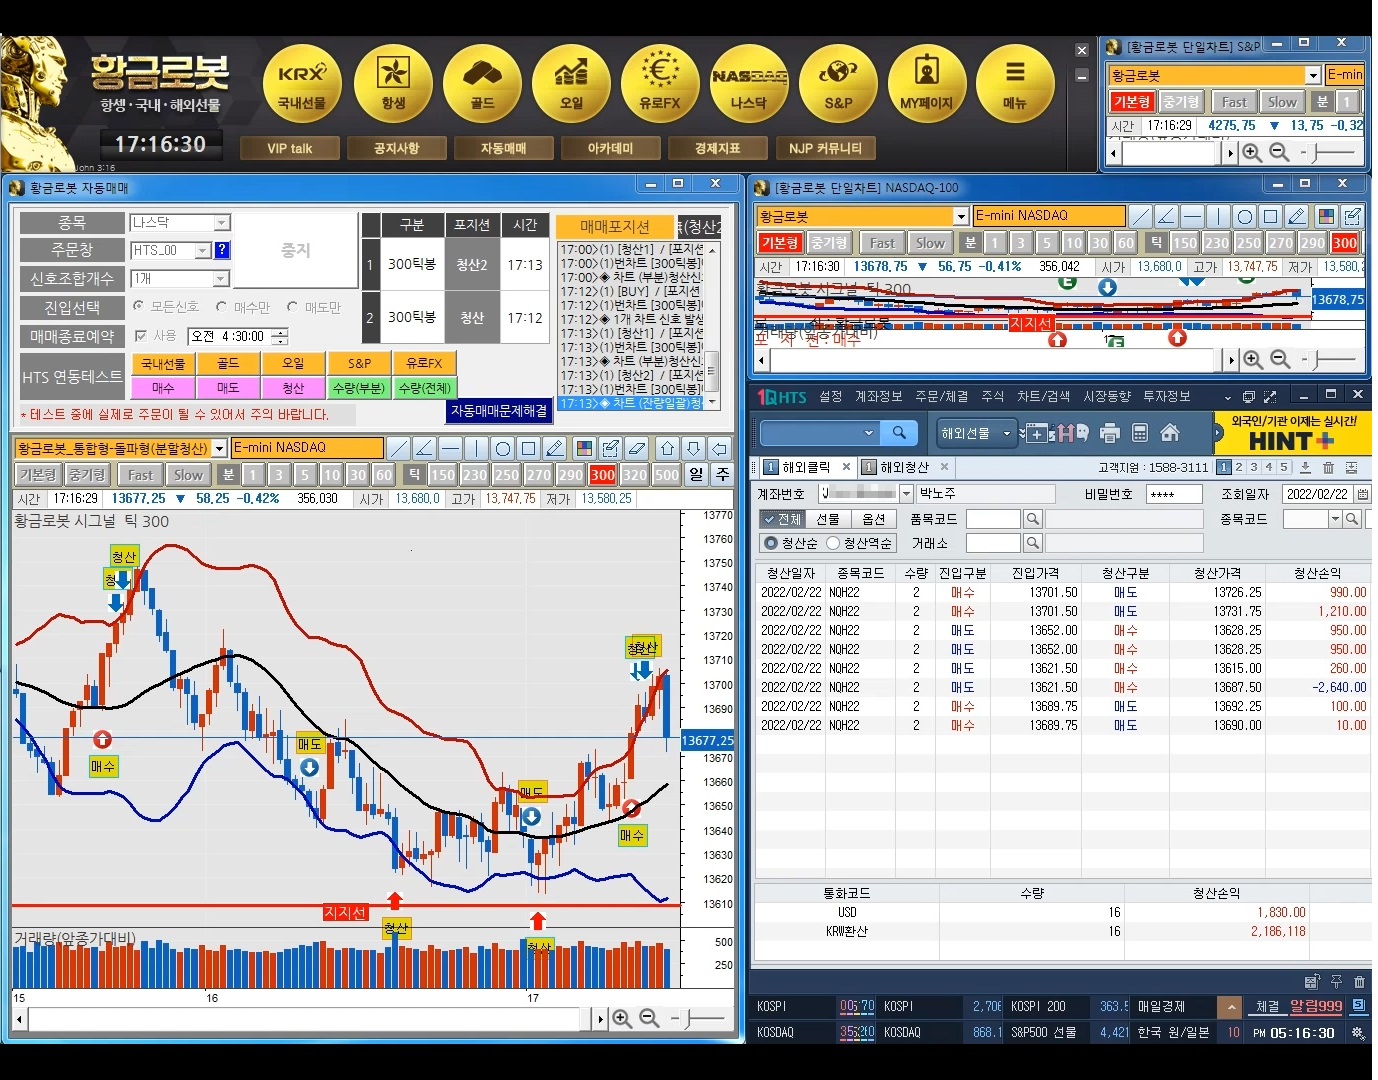Viewport: 1378px width, 1080px height.
Task: Click search magnifier in 1Q HTS toolbar
Action: pos(899,433)
